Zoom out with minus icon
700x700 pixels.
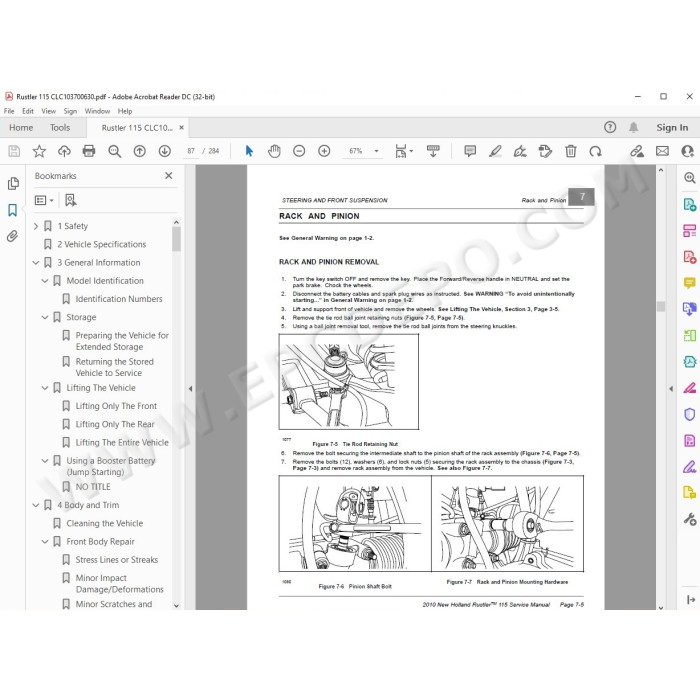pos(299,151)
